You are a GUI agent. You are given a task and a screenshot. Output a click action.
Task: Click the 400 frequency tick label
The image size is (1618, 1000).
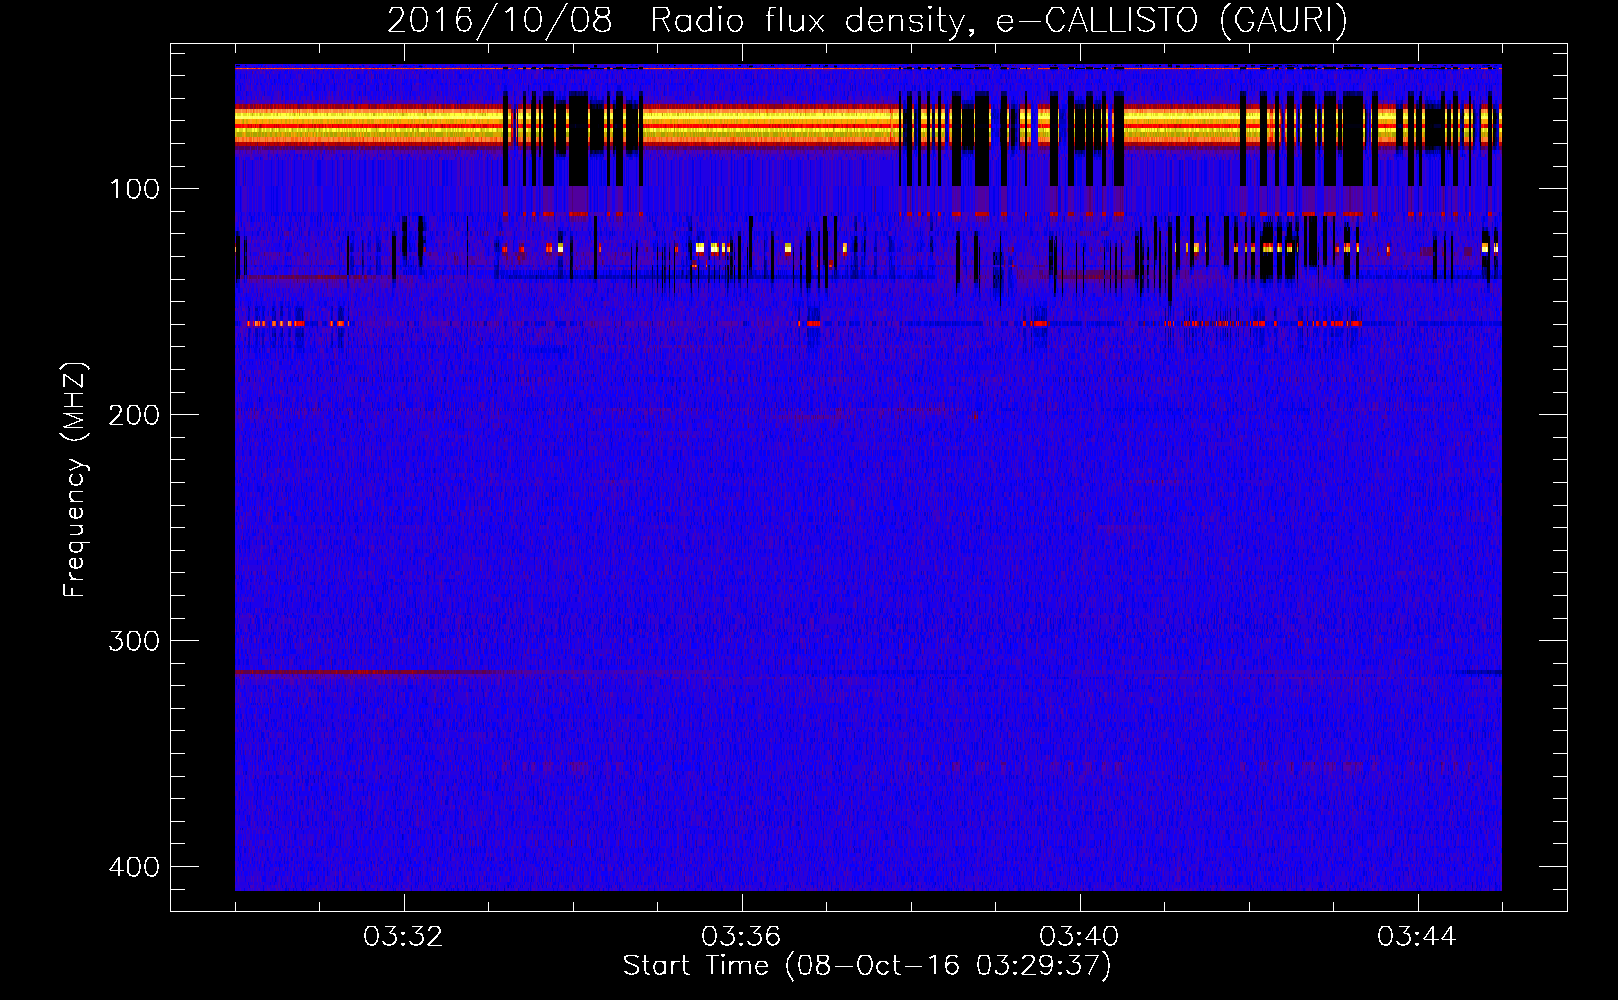pyautogui.click(x=134, y=867)
